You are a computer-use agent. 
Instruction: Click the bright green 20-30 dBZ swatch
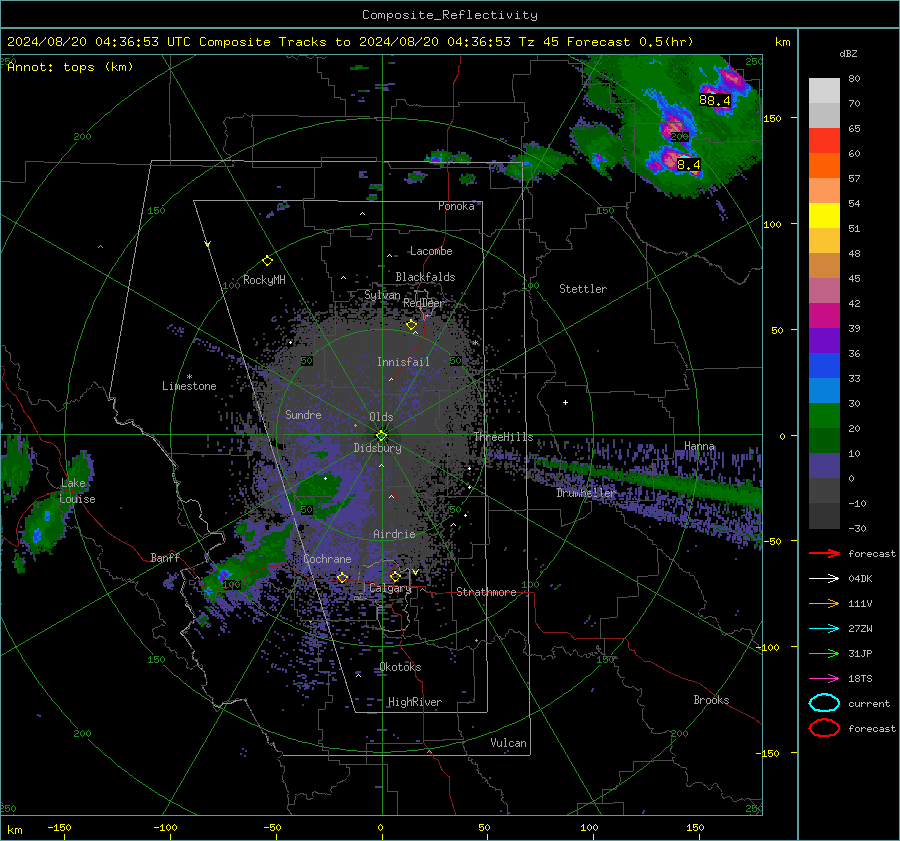(824, 416)
